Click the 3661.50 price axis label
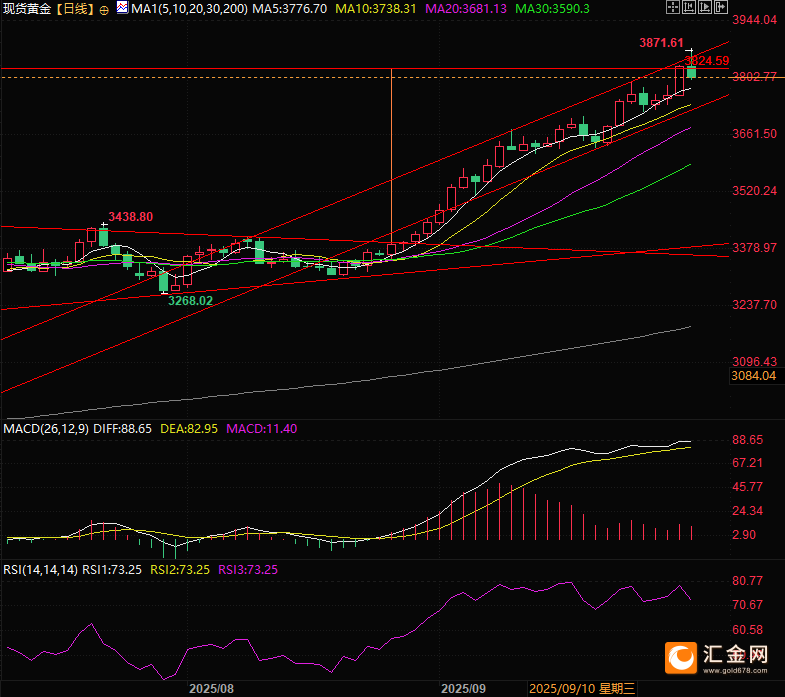The image size is (785, 697). click(754, 134)
